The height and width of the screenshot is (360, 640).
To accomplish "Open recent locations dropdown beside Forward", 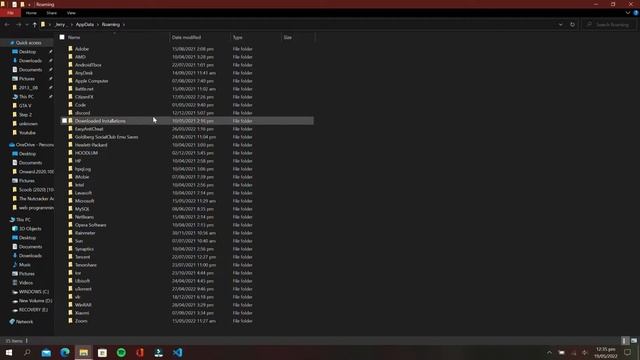I will point(27,24).
